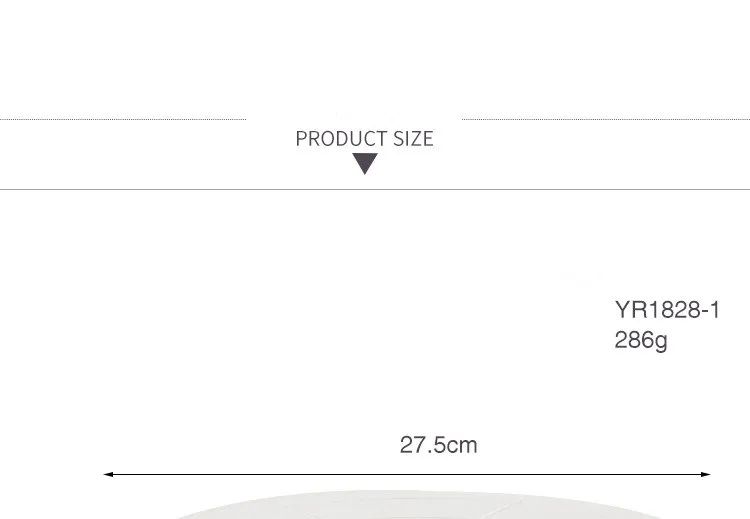The height and width of the screenshot is (519, 750).
Task: Click the letter g in 286g
Action: pos(660,342)
